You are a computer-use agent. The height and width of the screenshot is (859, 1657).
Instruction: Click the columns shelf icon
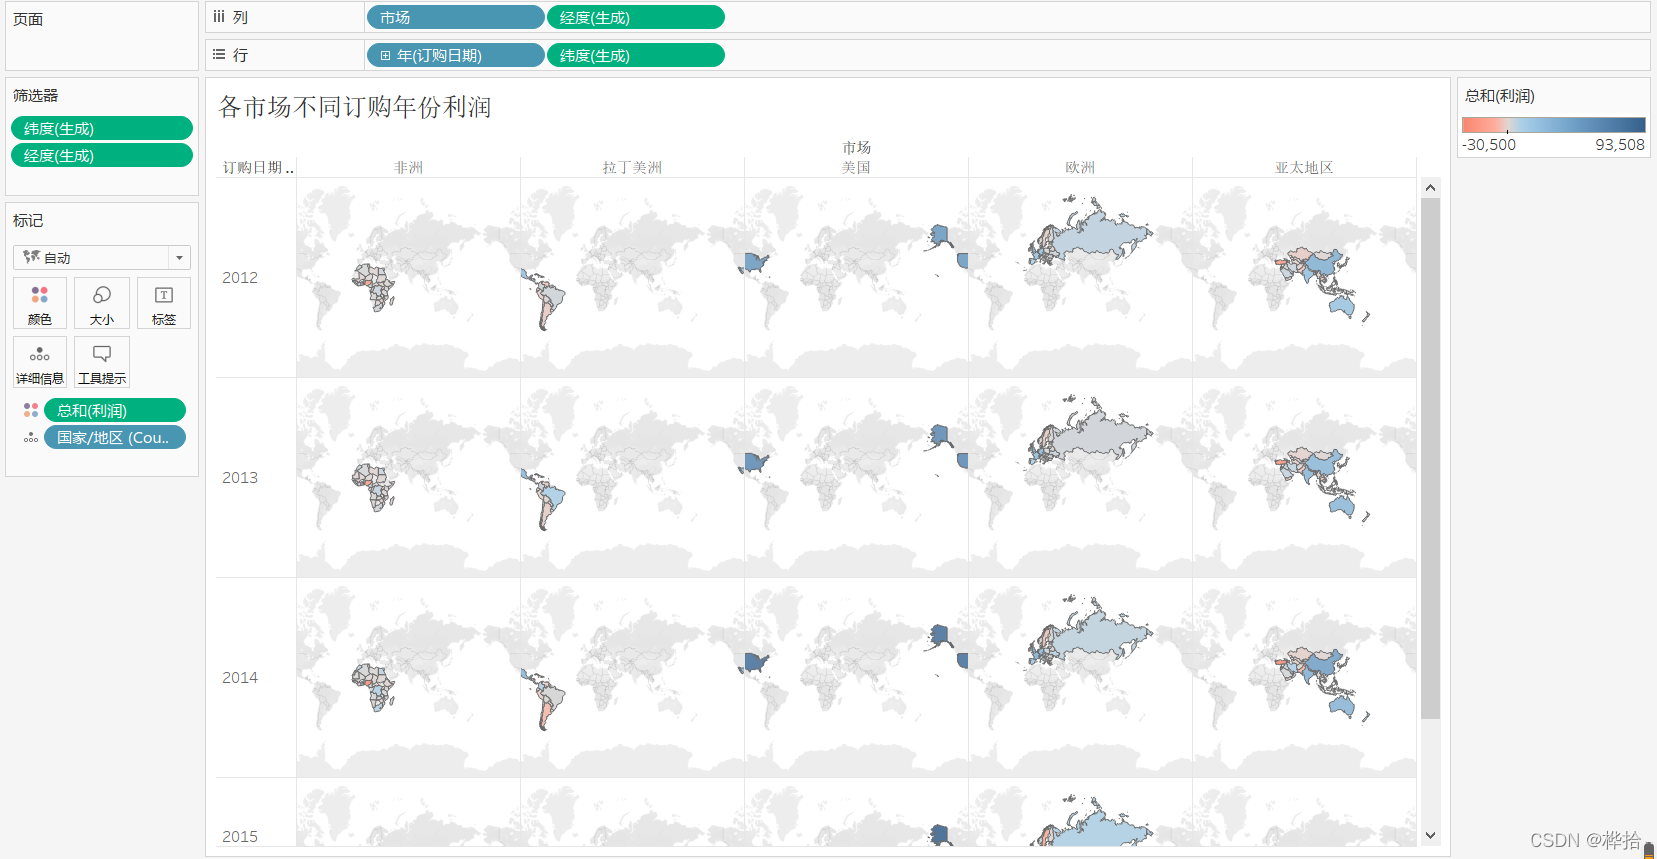click(x=219, y=17)
